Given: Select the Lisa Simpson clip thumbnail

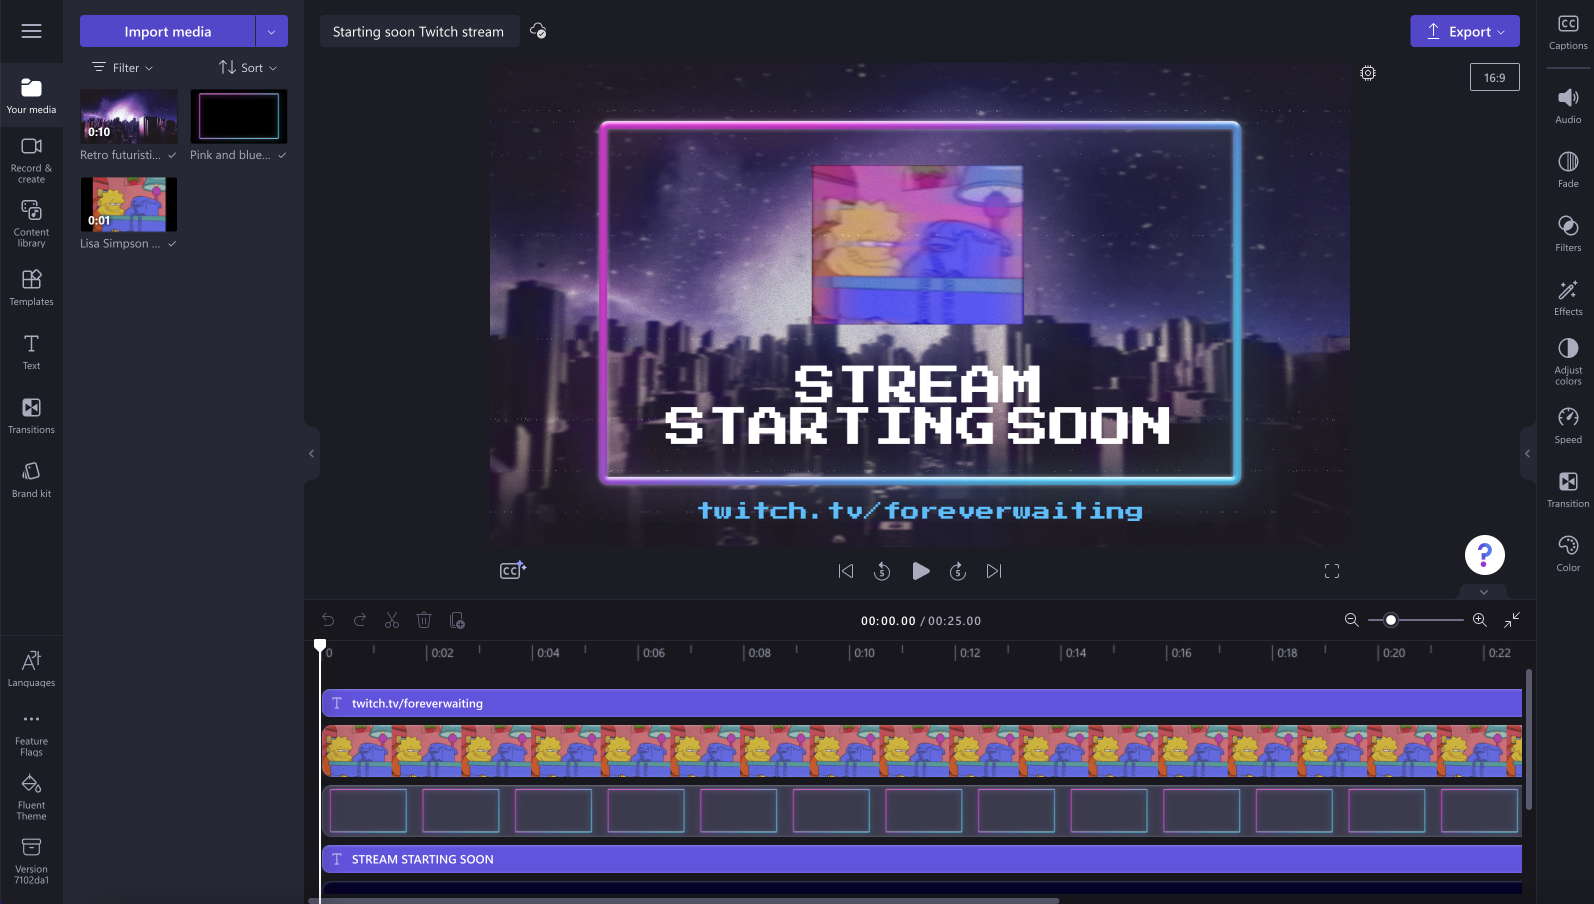Looking at the screenshot, I should click(129, 205).
